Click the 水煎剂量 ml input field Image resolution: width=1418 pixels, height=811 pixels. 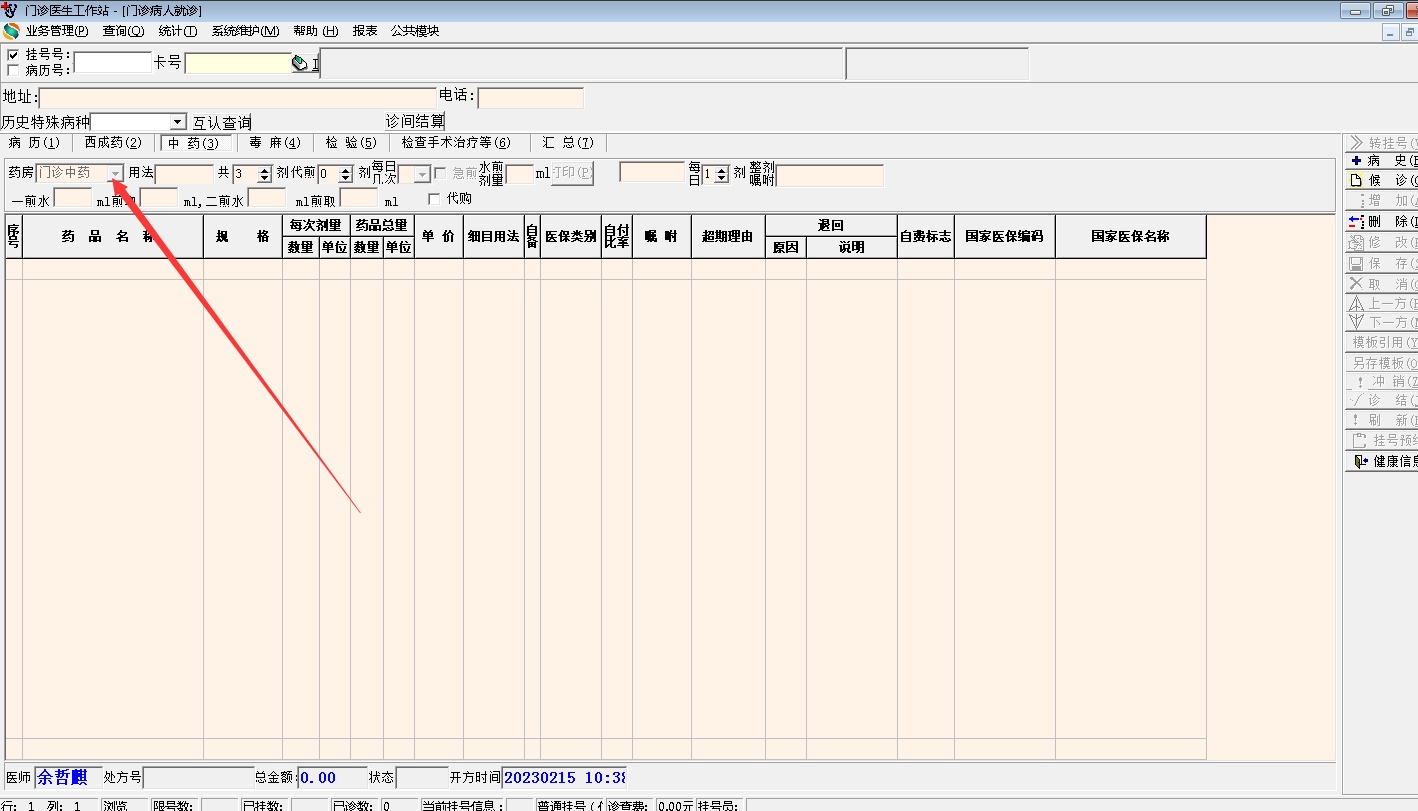(520, 174)
